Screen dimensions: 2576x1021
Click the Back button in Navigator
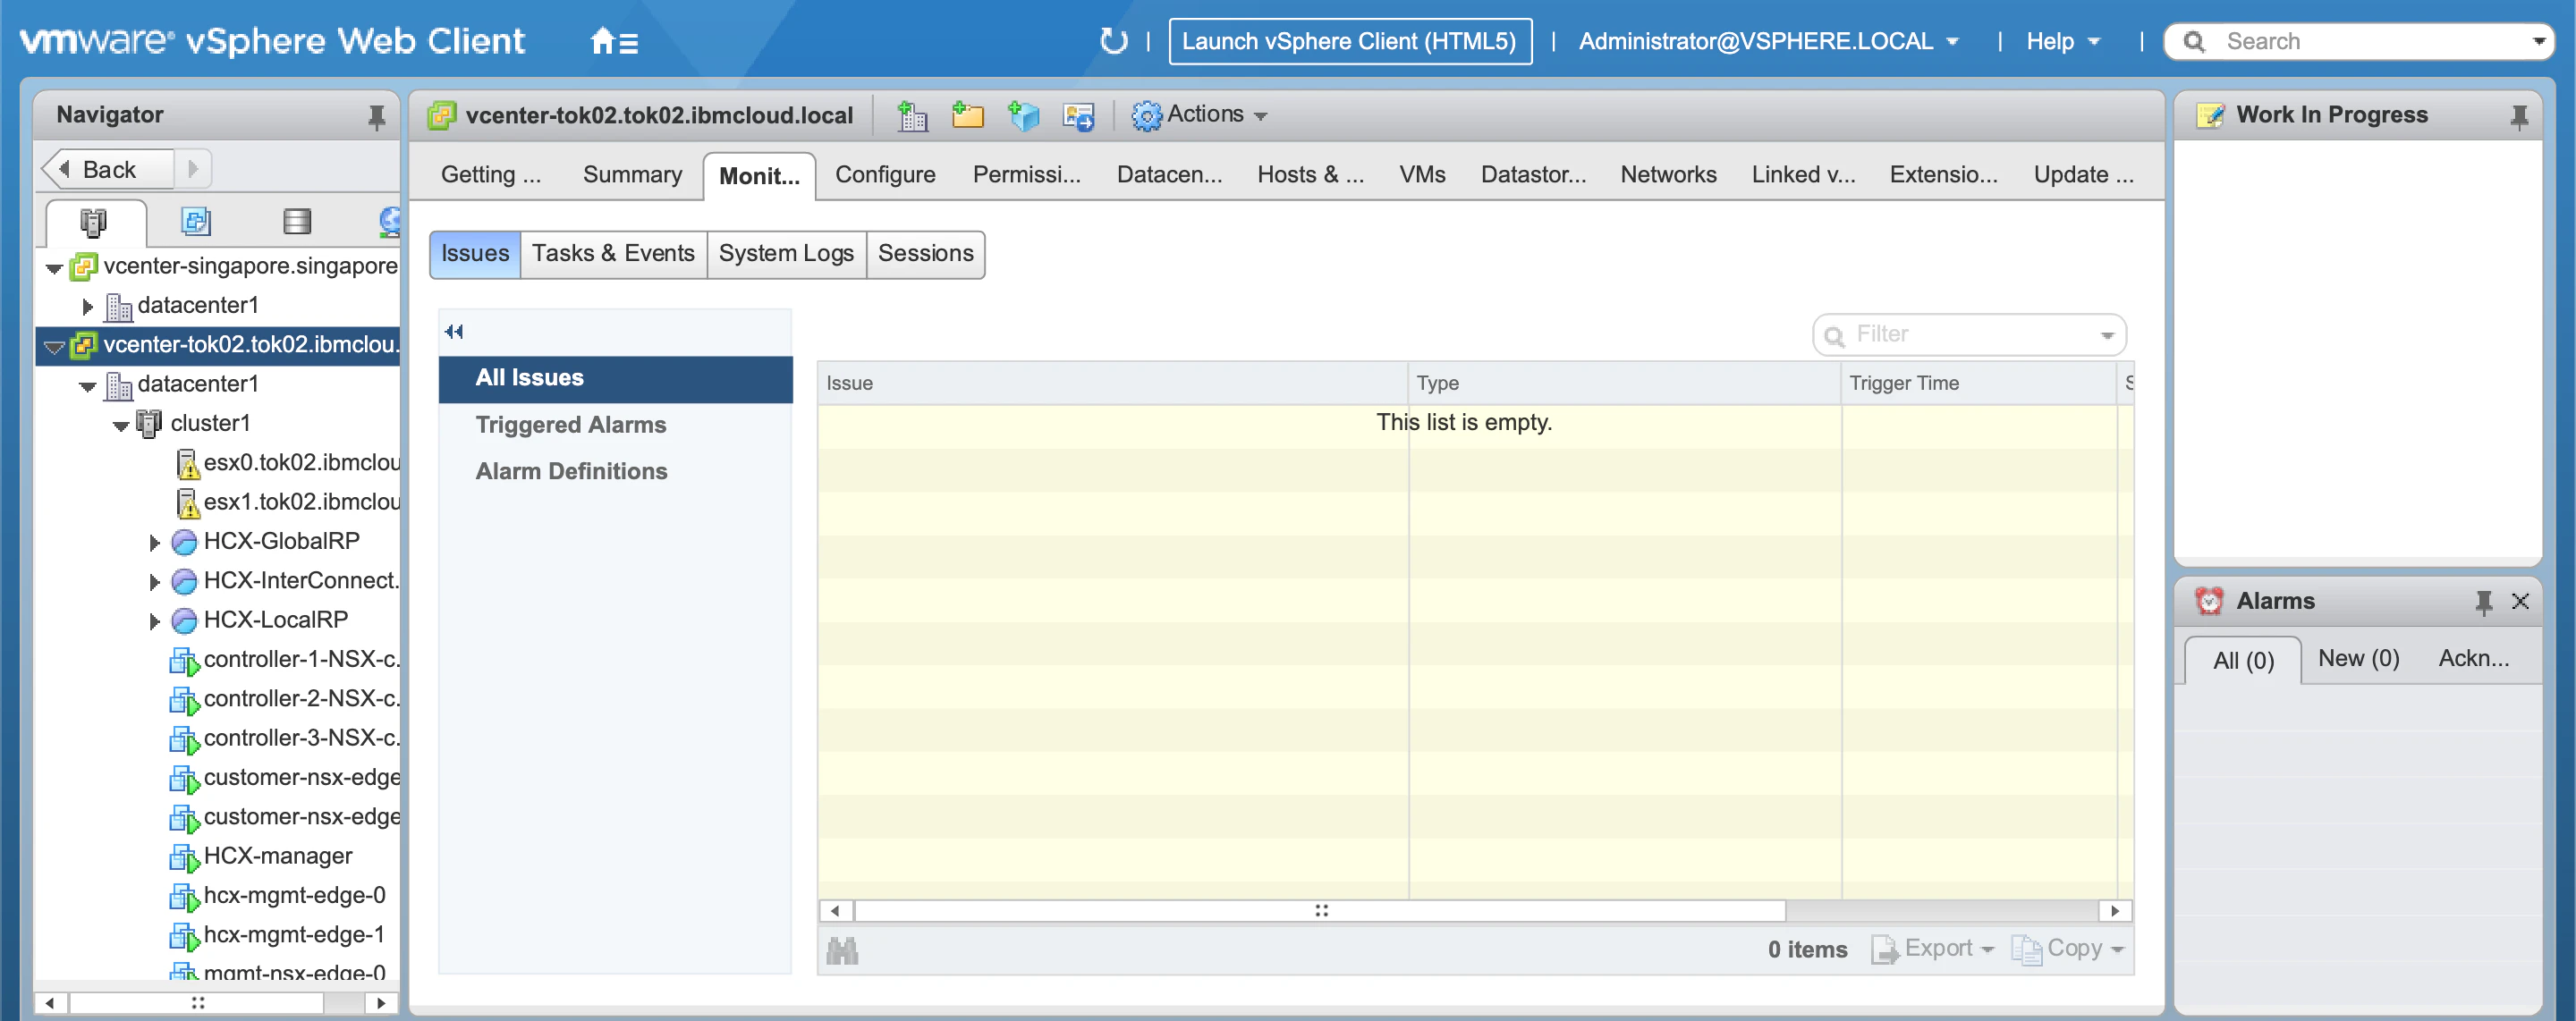[x=108, y=169]
